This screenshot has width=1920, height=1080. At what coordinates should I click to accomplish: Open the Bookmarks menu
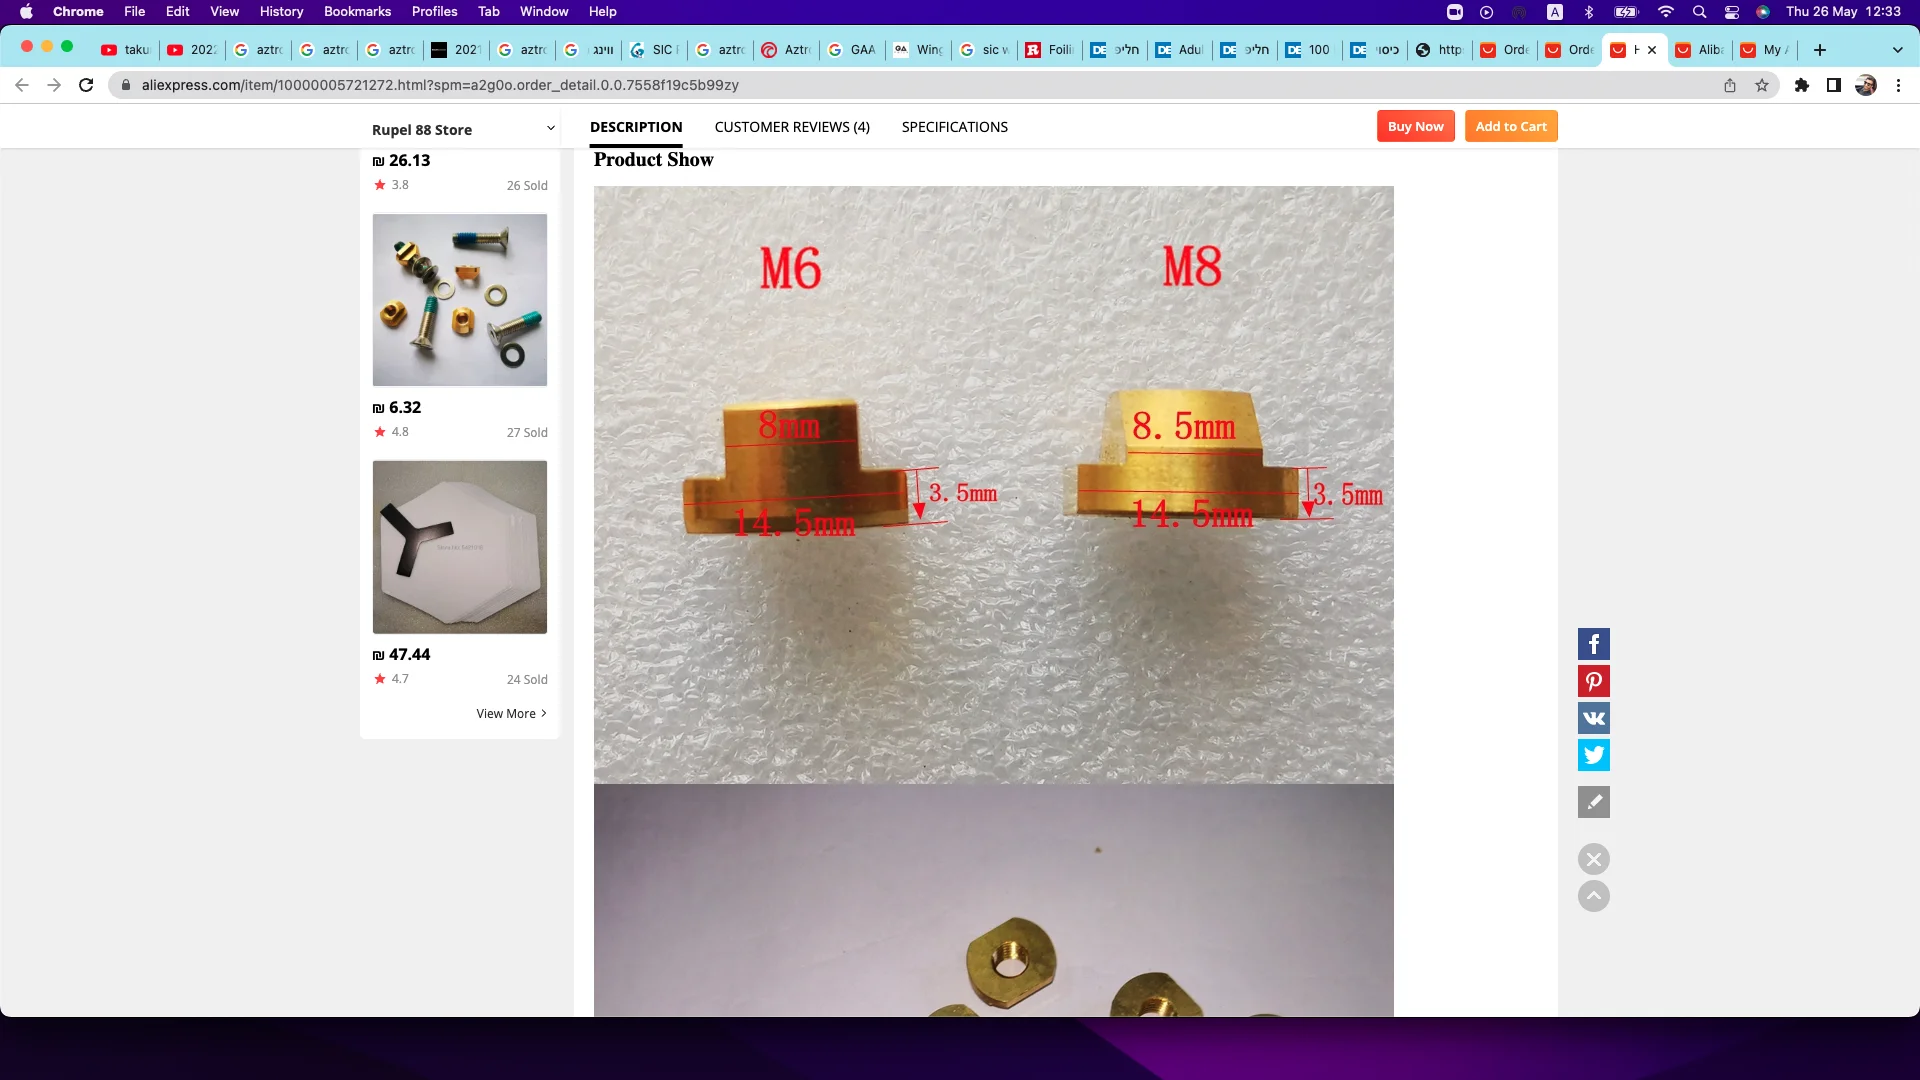coord(357,11)
